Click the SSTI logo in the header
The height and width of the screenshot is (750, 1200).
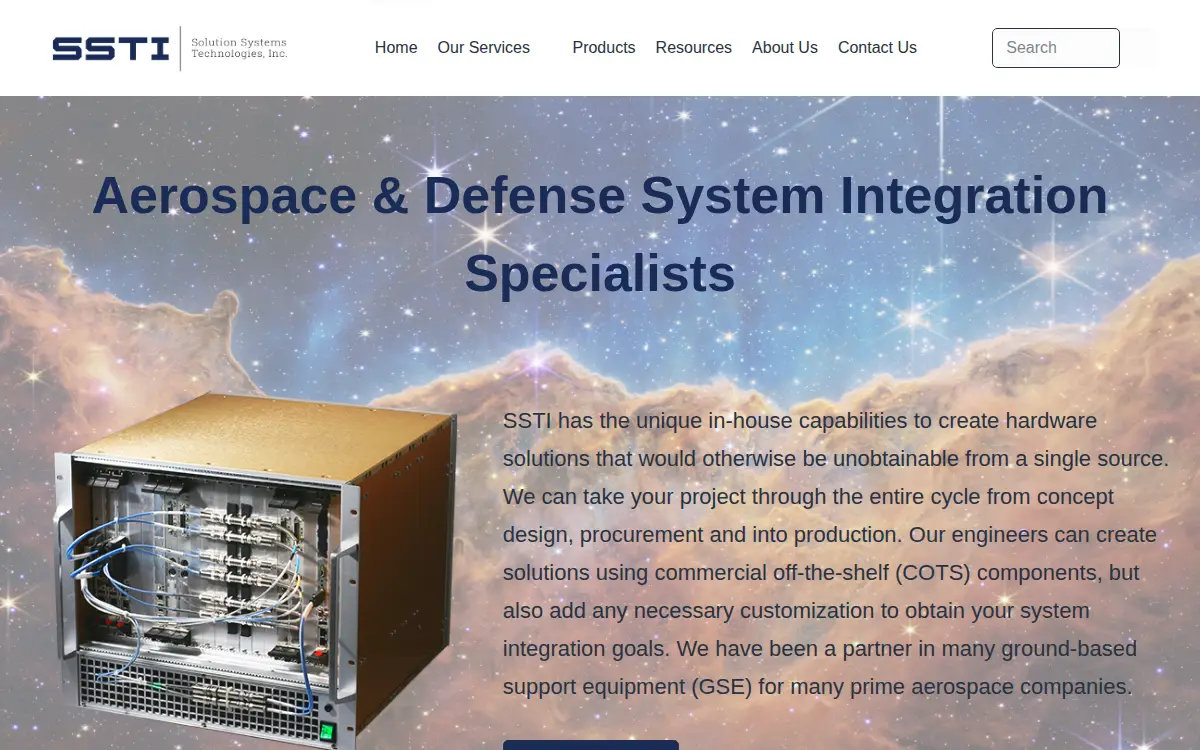[x=170, y=48]
